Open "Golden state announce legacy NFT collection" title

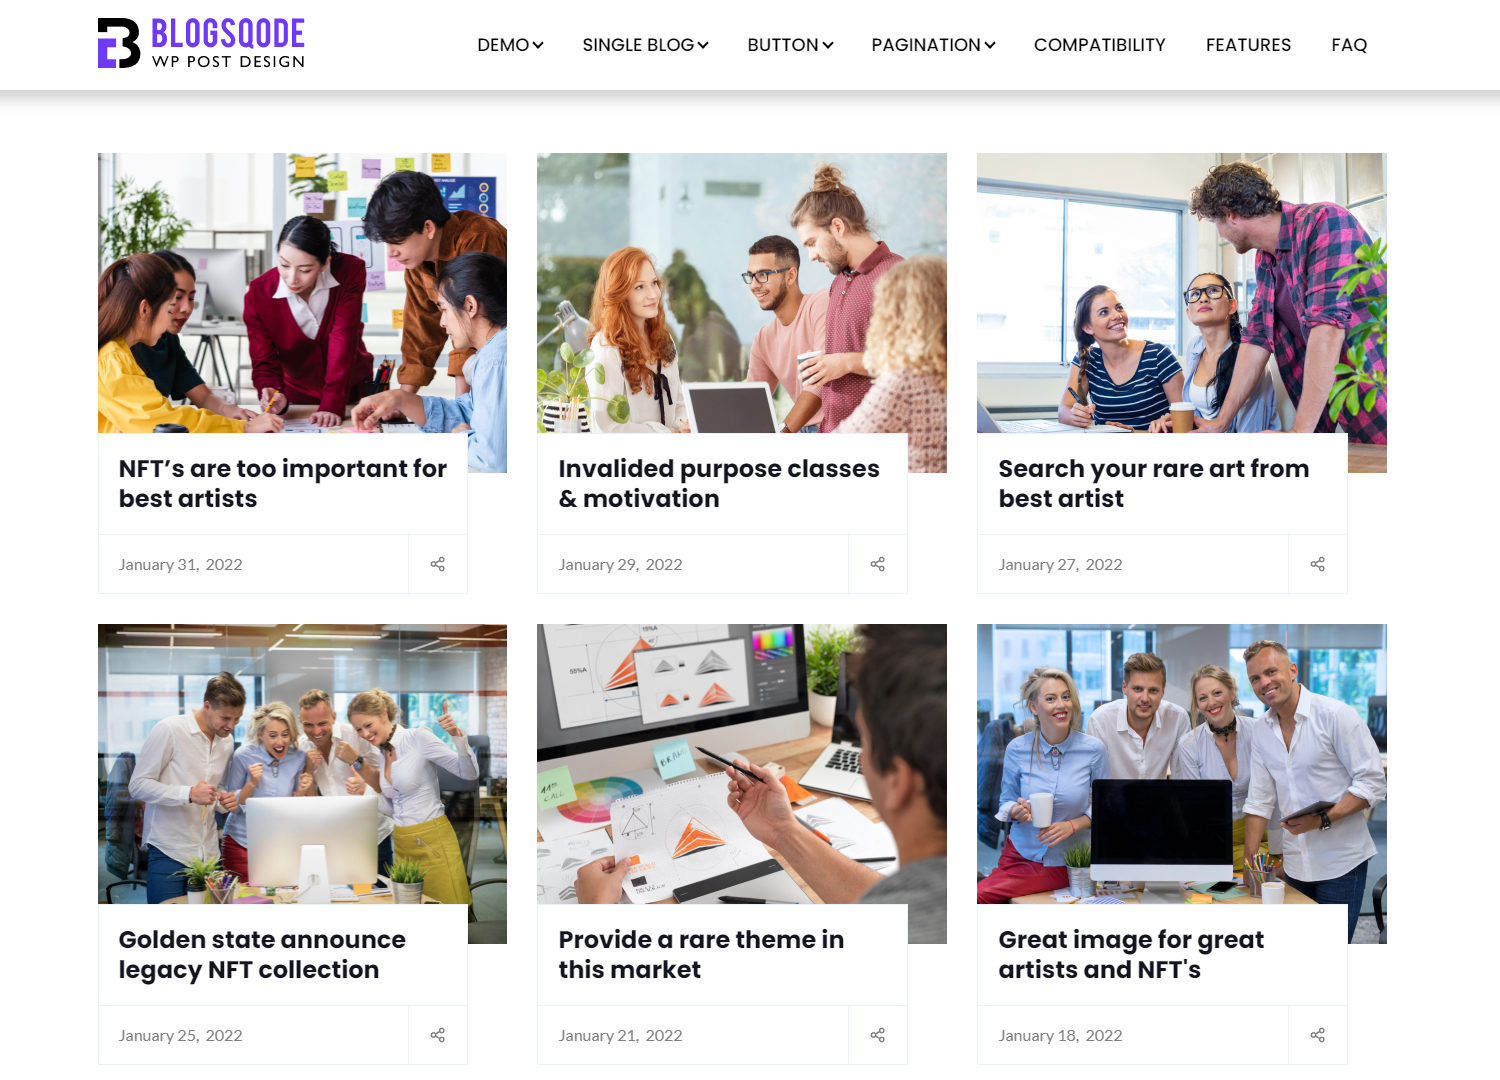click(262, 955)
